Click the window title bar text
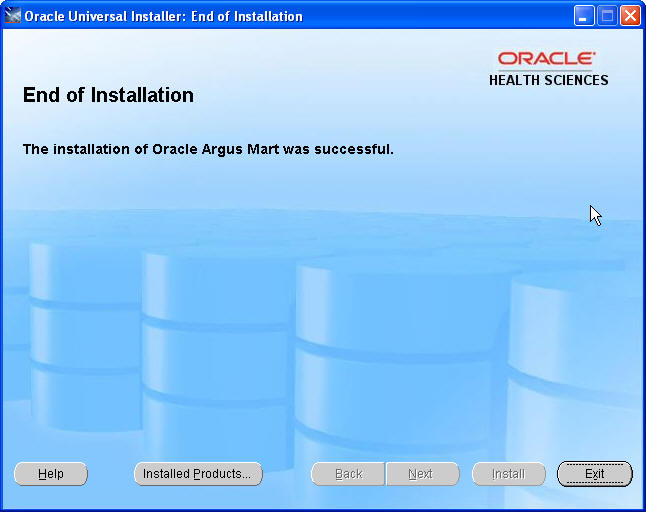 164,16
